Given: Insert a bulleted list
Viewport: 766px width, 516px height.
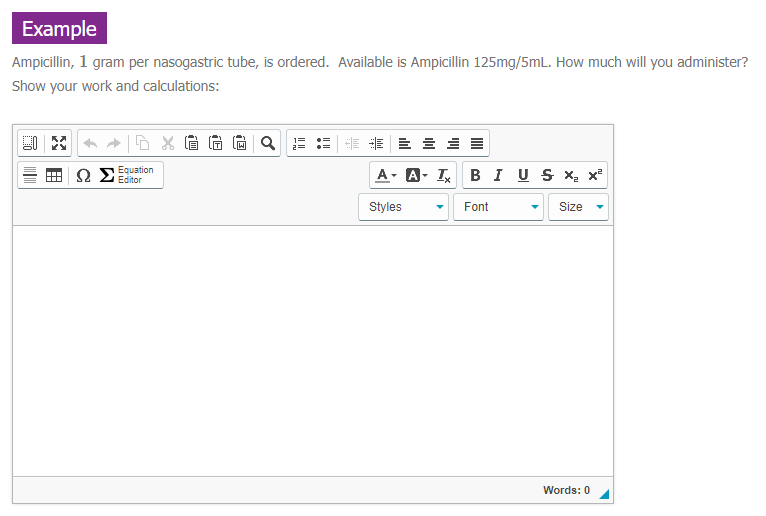Looking at the screenshot, I should point(323,143).
